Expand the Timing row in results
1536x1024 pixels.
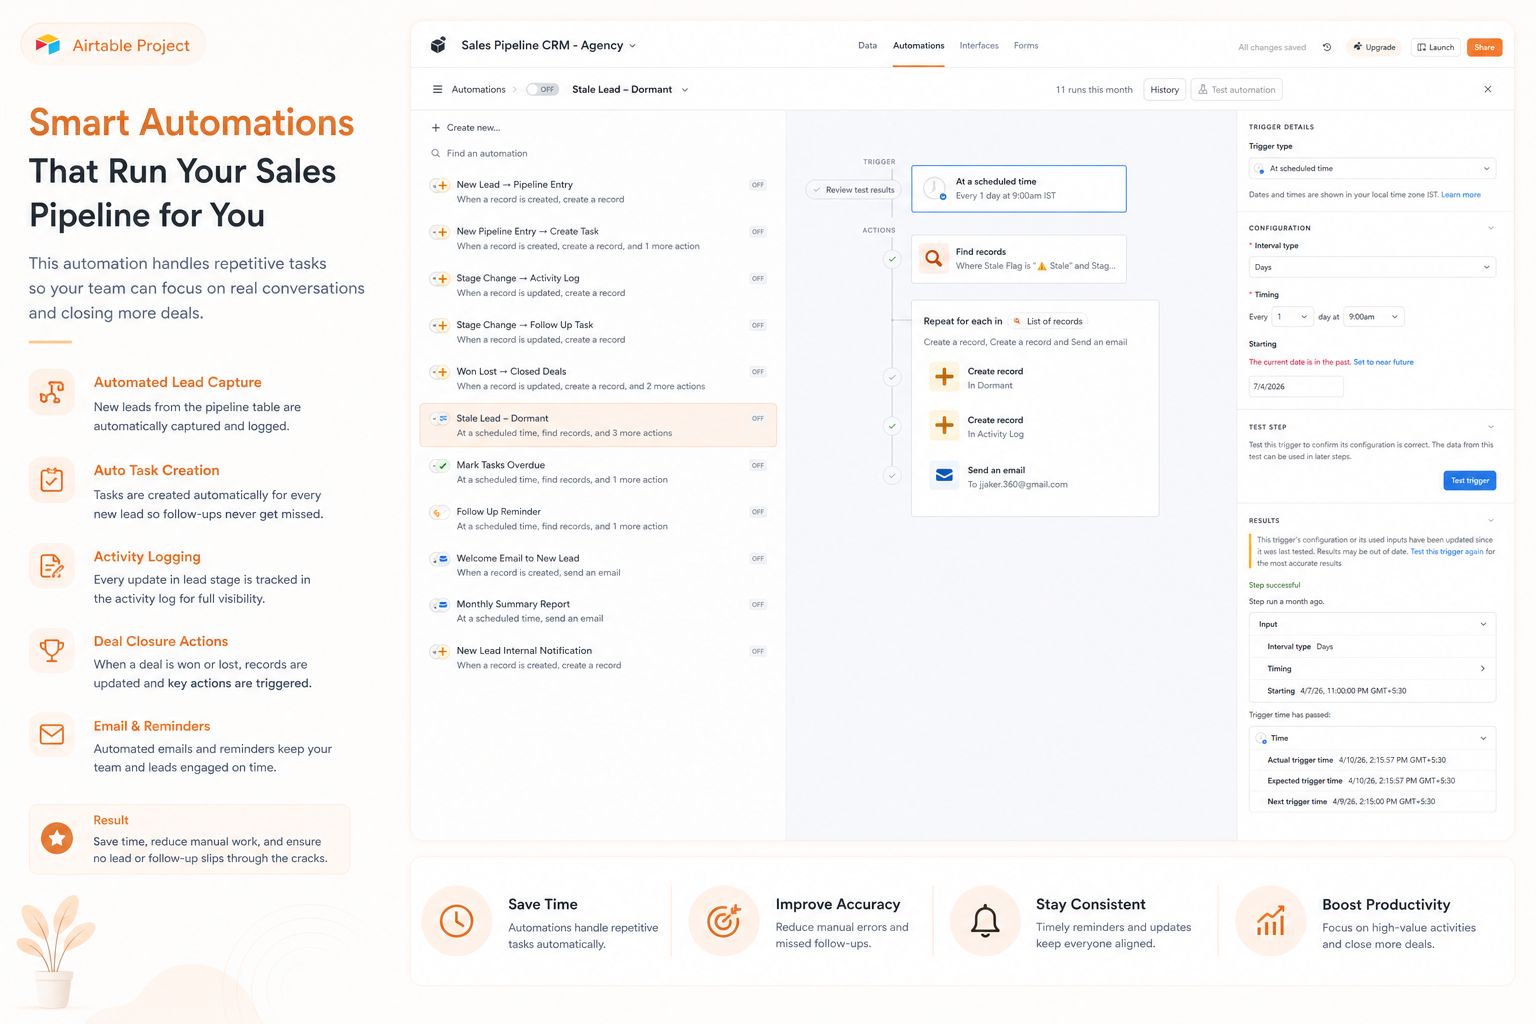coord(1373,669)
